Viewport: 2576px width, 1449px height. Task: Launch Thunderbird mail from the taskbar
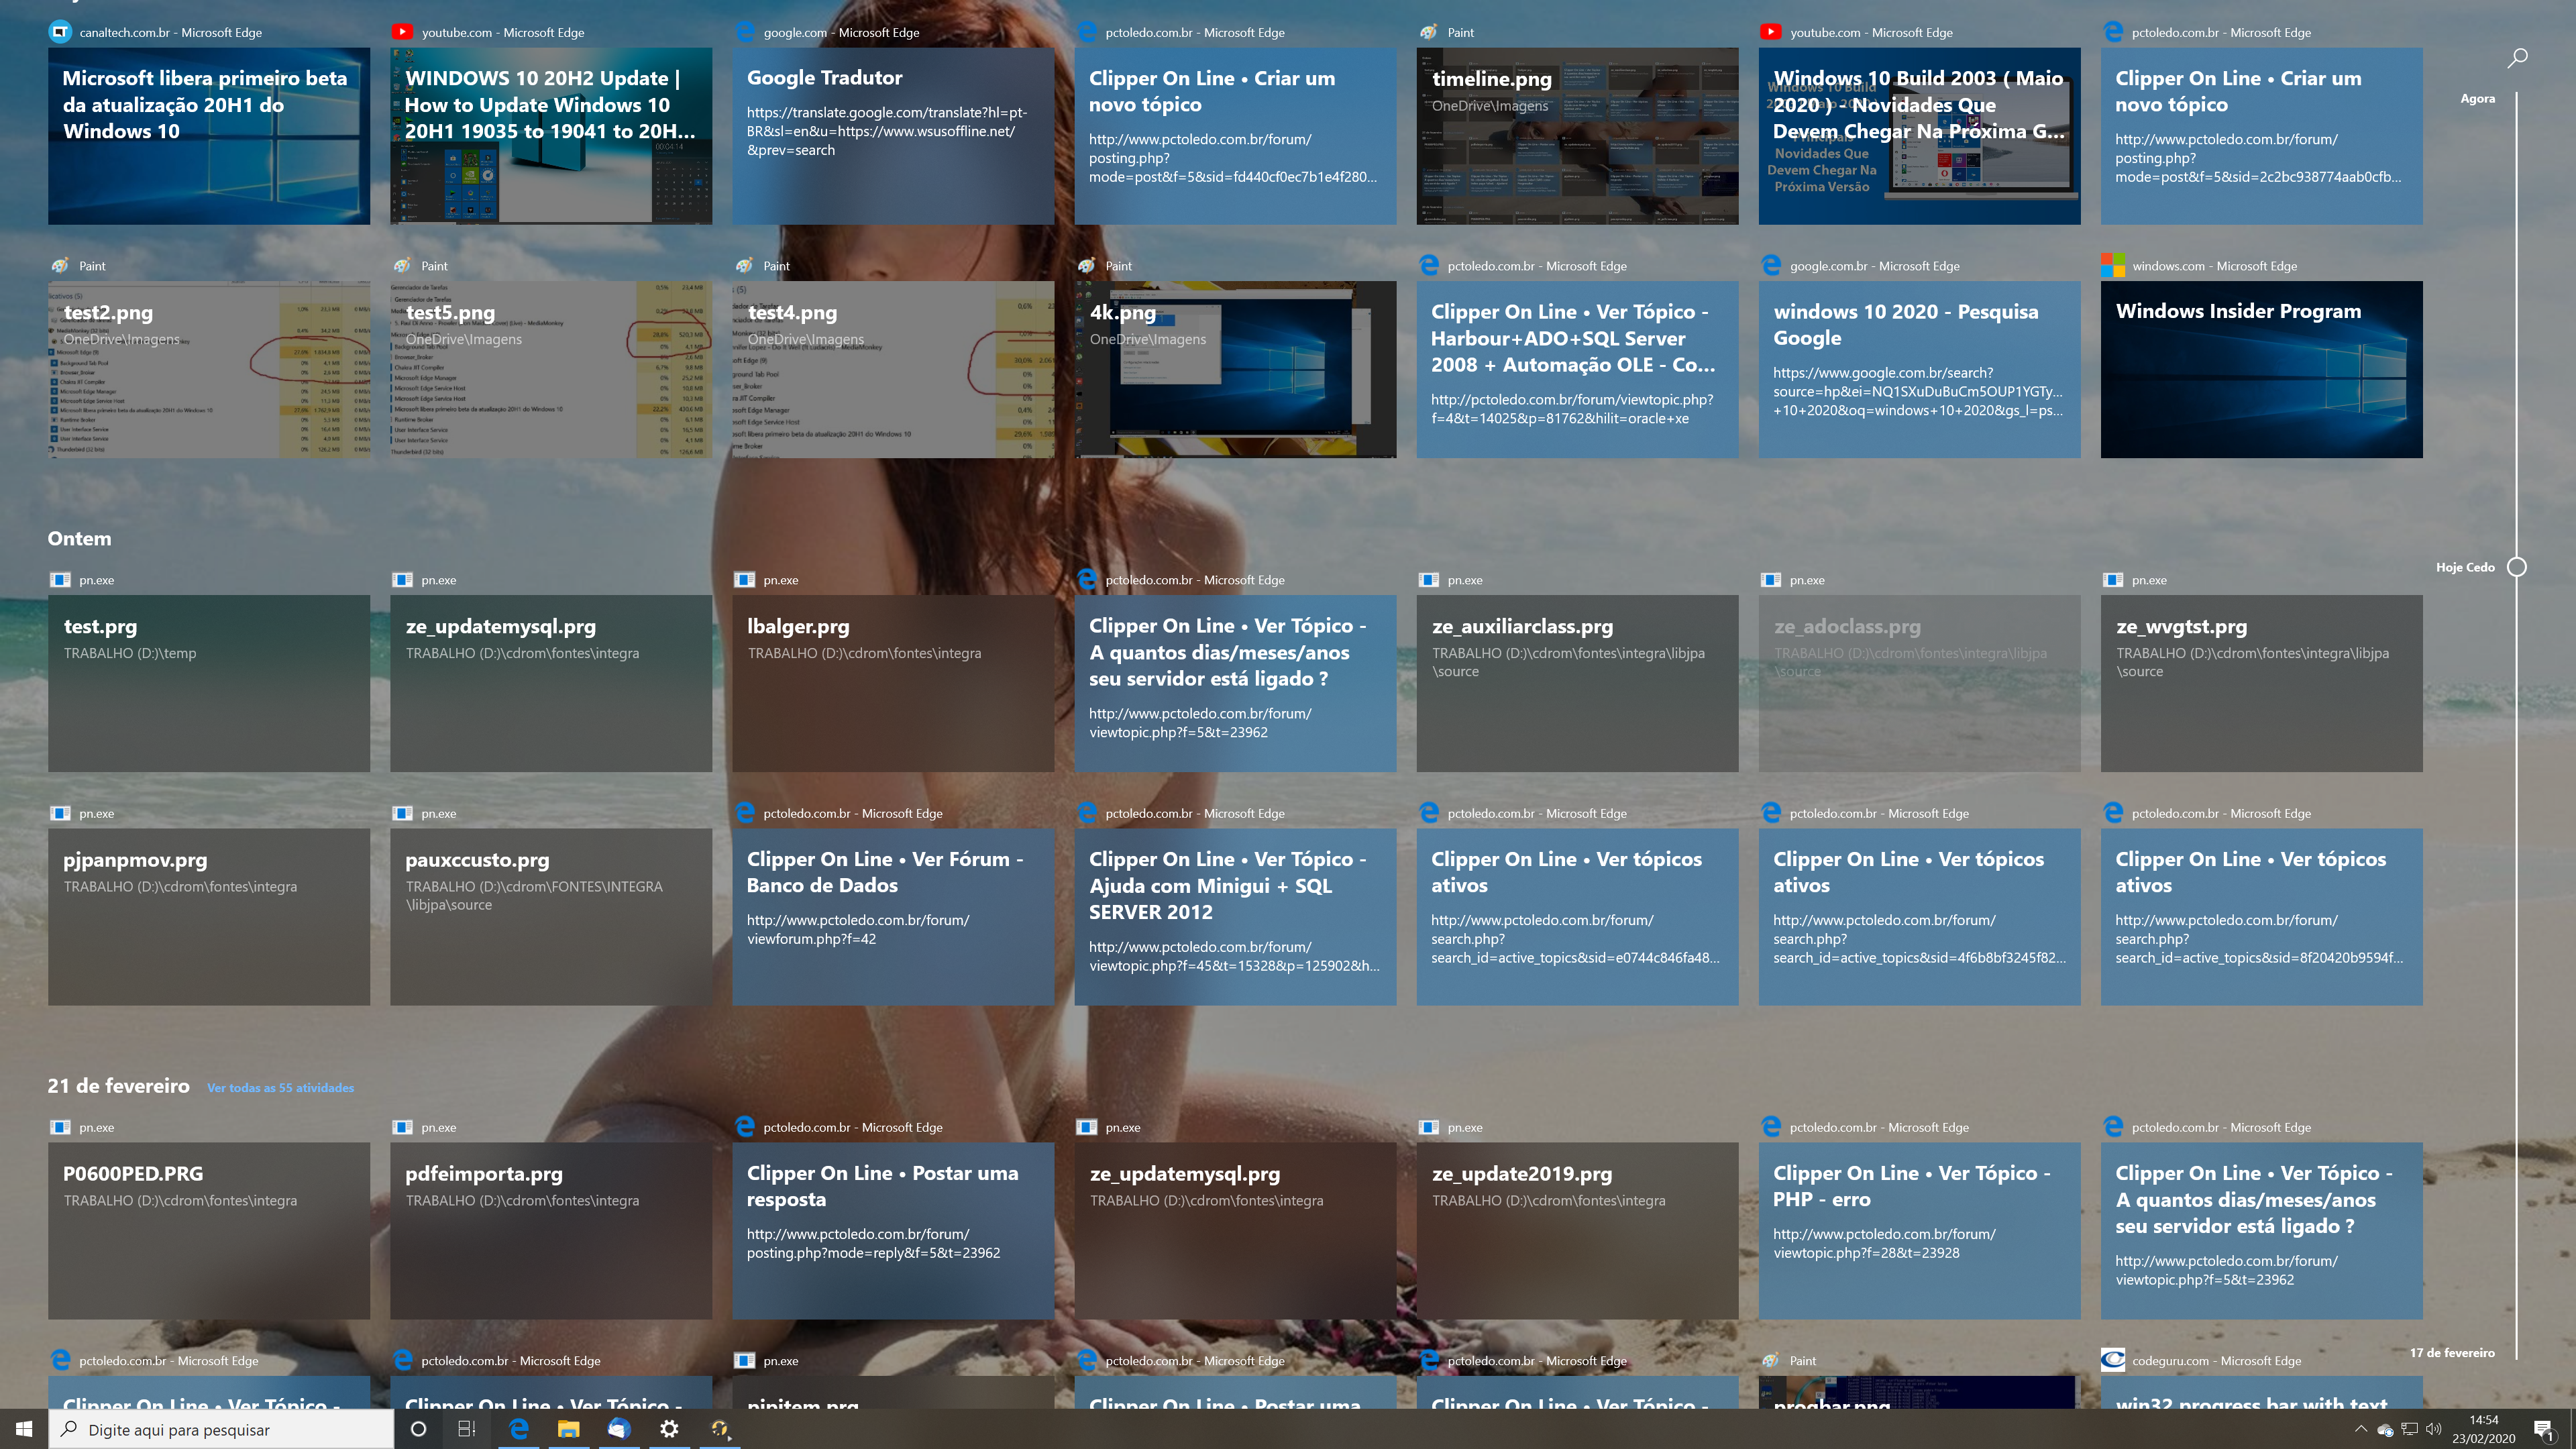[618, 1429]
